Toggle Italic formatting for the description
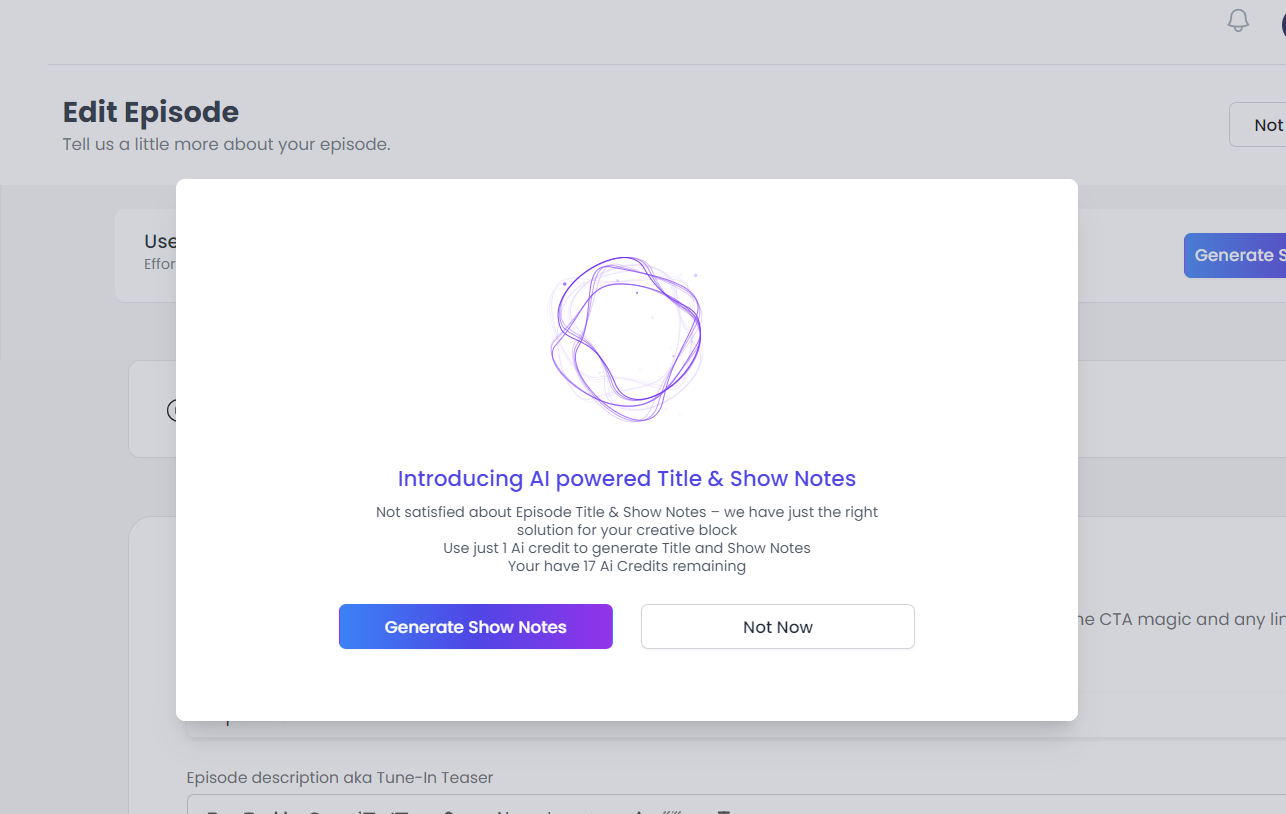The width and height of the screenshot is (1286, 814). [248, 810]
